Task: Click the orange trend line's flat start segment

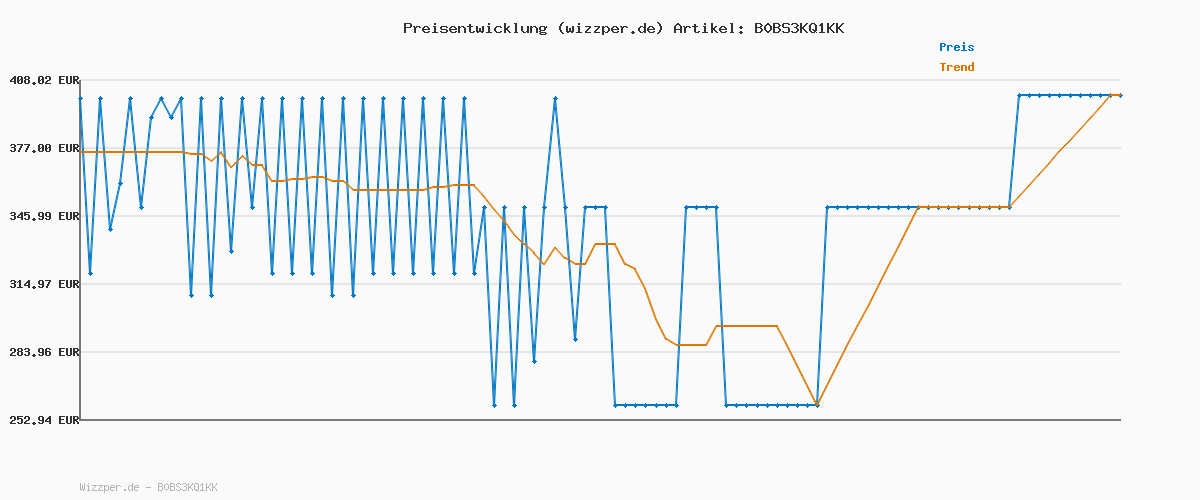Action: [130, 152]
